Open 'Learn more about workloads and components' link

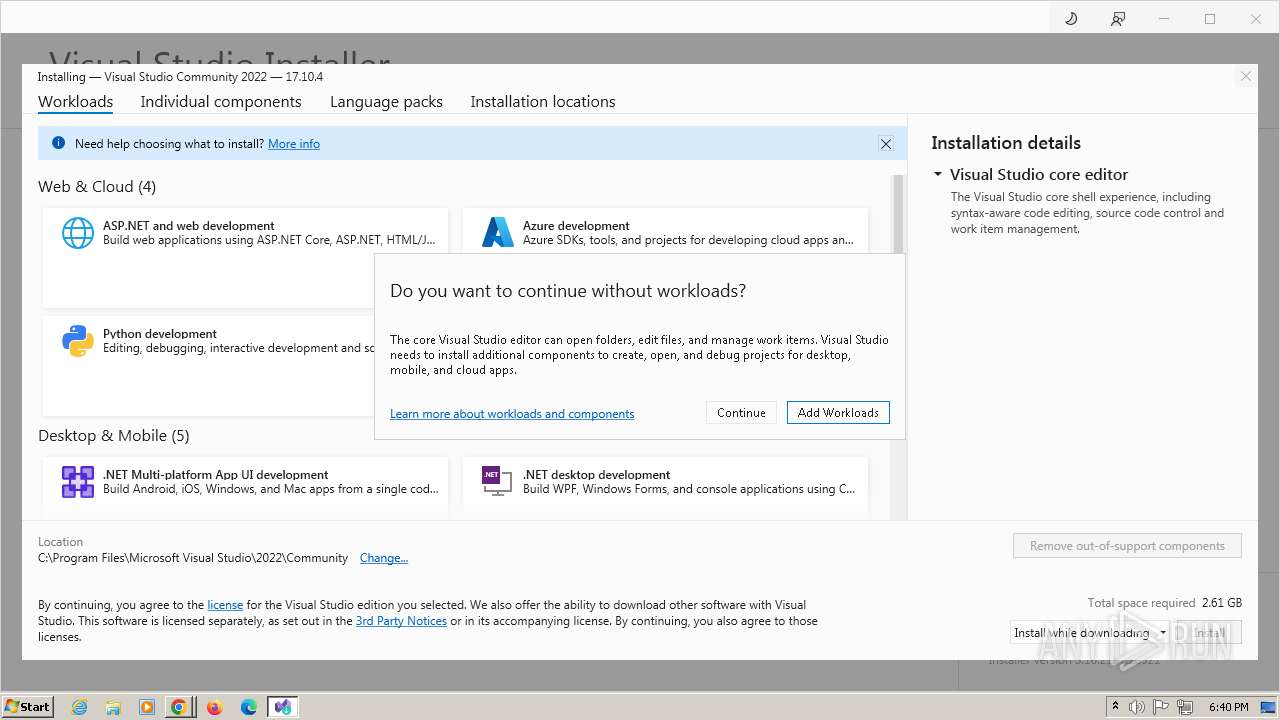click(512, 414)
